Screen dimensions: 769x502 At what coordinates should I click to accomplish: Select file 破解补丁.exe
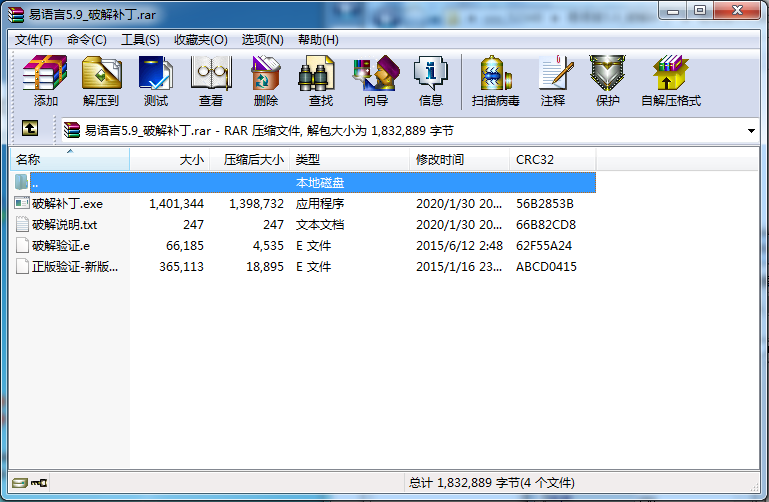(x=67, y=203)
